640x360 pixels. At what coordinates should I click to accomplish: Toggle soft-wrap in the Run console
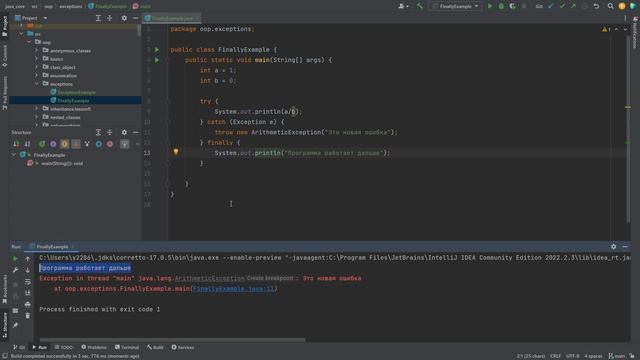[28, 282]
